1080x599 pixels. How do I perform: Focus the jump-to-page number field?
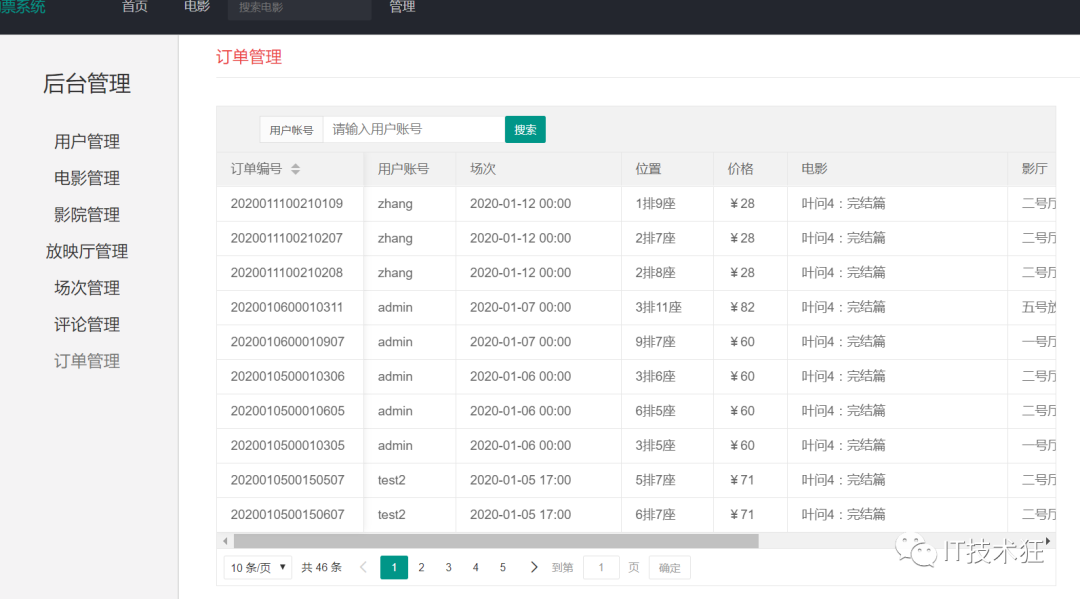[601, 567]
